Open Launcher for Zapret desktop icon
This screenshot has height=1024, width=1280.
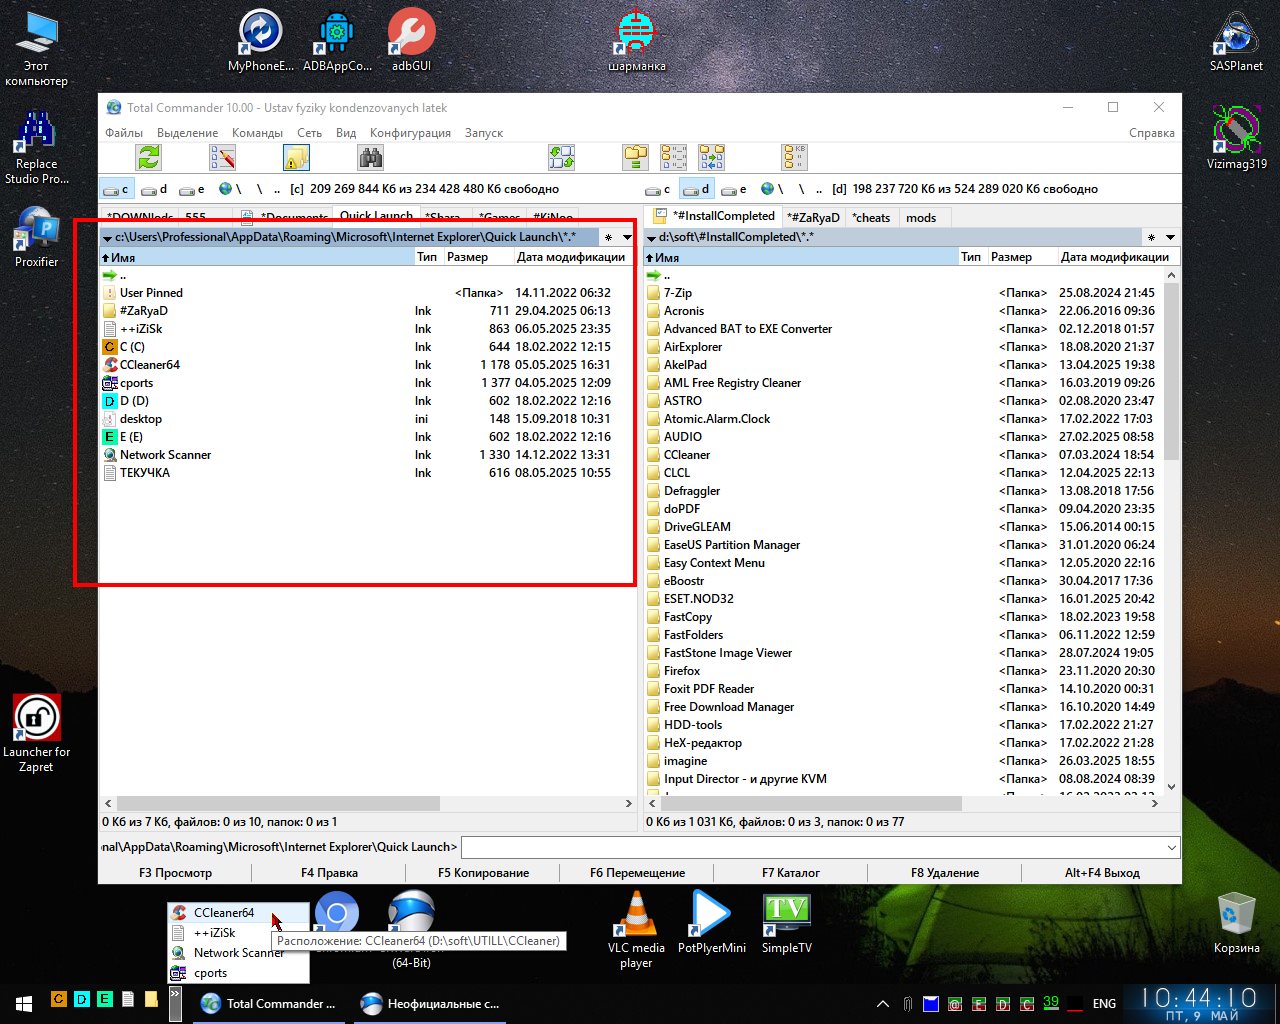tap(37, 733)
